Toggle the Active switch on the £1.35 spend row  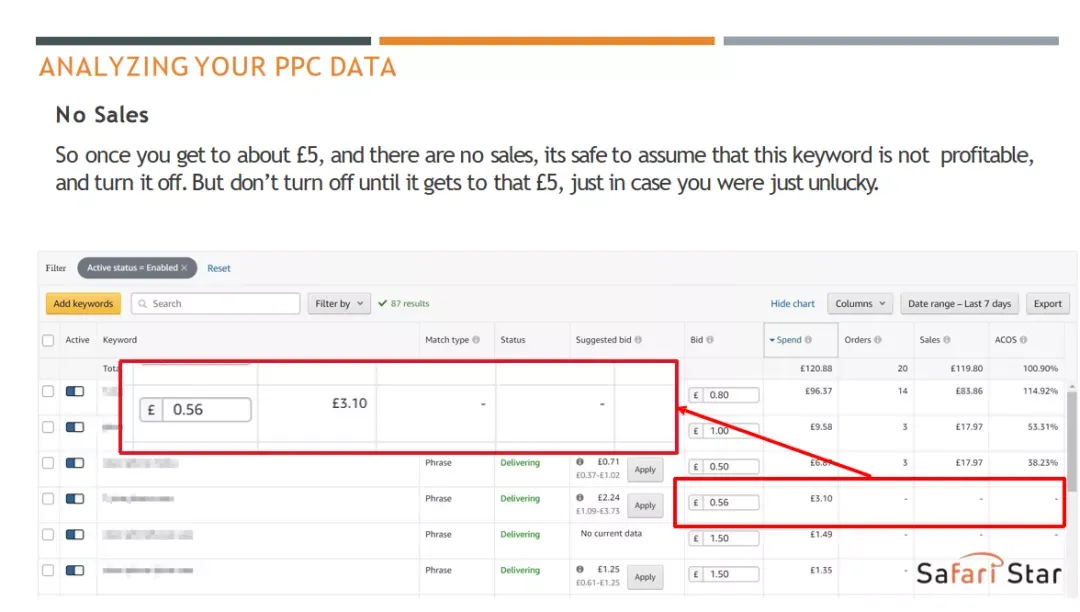coord(75,570)
